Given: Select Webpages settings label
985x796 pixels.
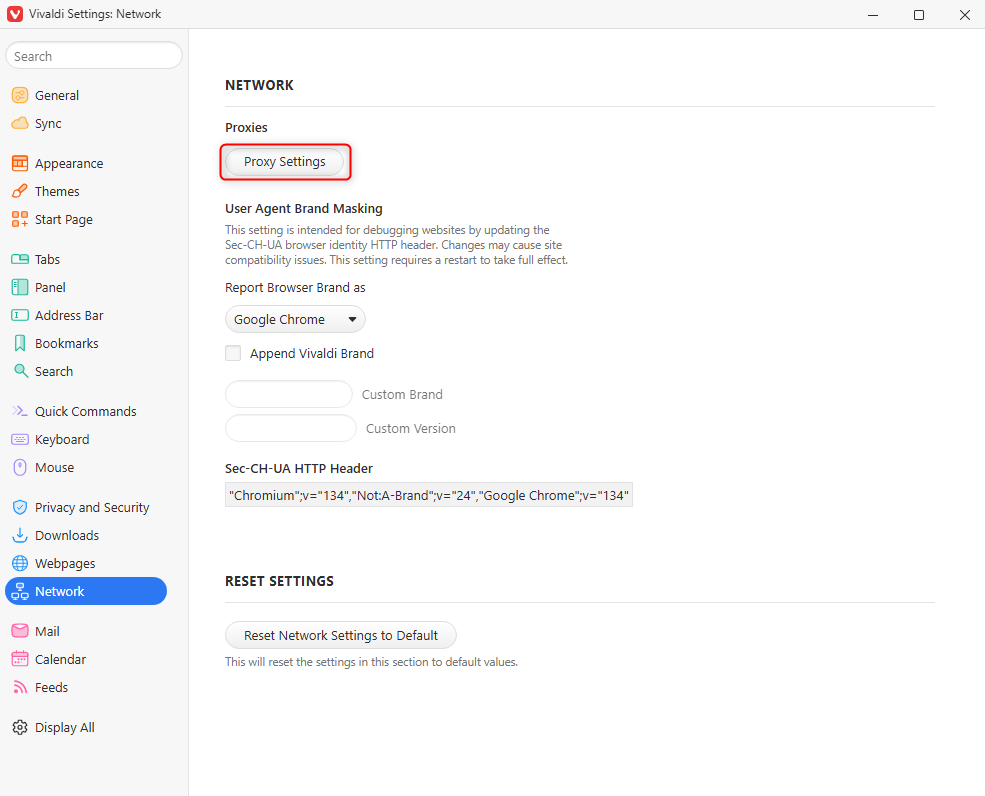Looking at the screenshot, I should tap(65, 564).
